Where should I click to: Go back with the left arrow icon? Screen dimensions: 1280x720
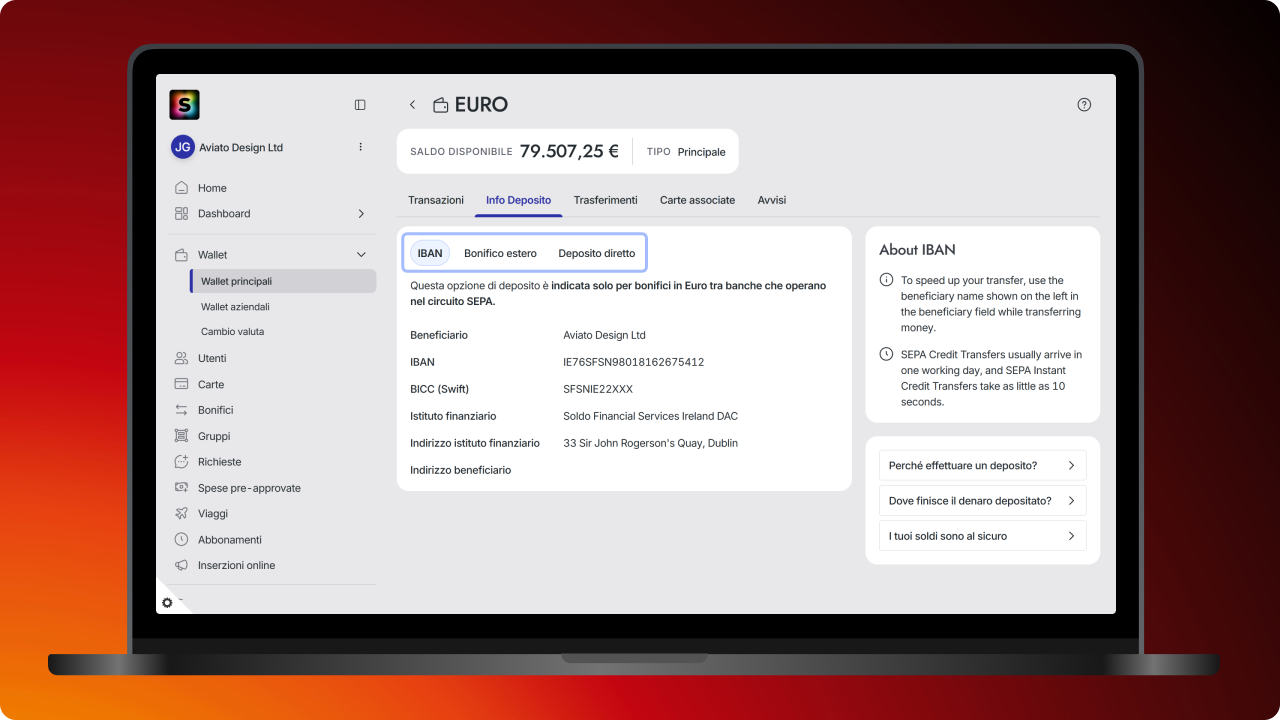pos(412,105)
